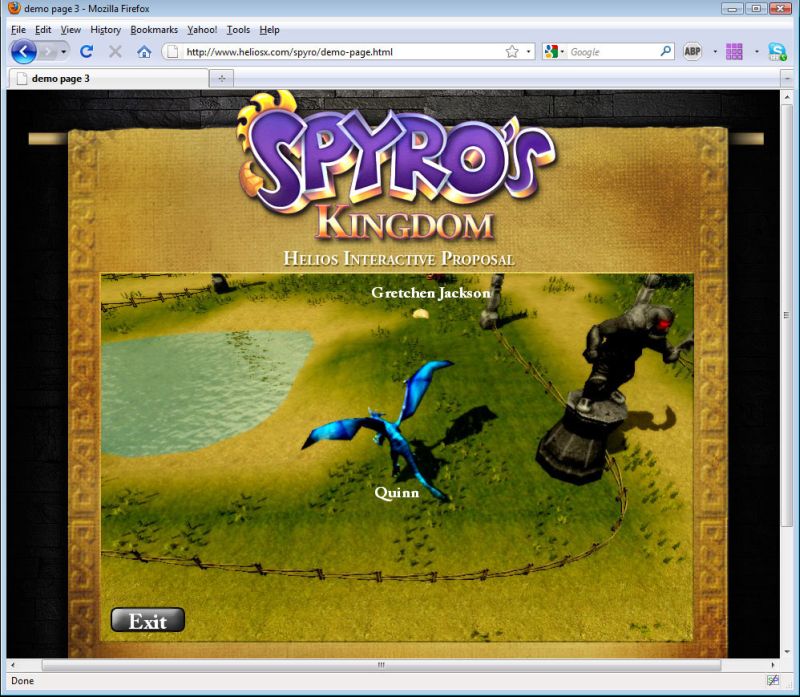Open the back/forward history dropdown arrow

click(x=63, y=52)
